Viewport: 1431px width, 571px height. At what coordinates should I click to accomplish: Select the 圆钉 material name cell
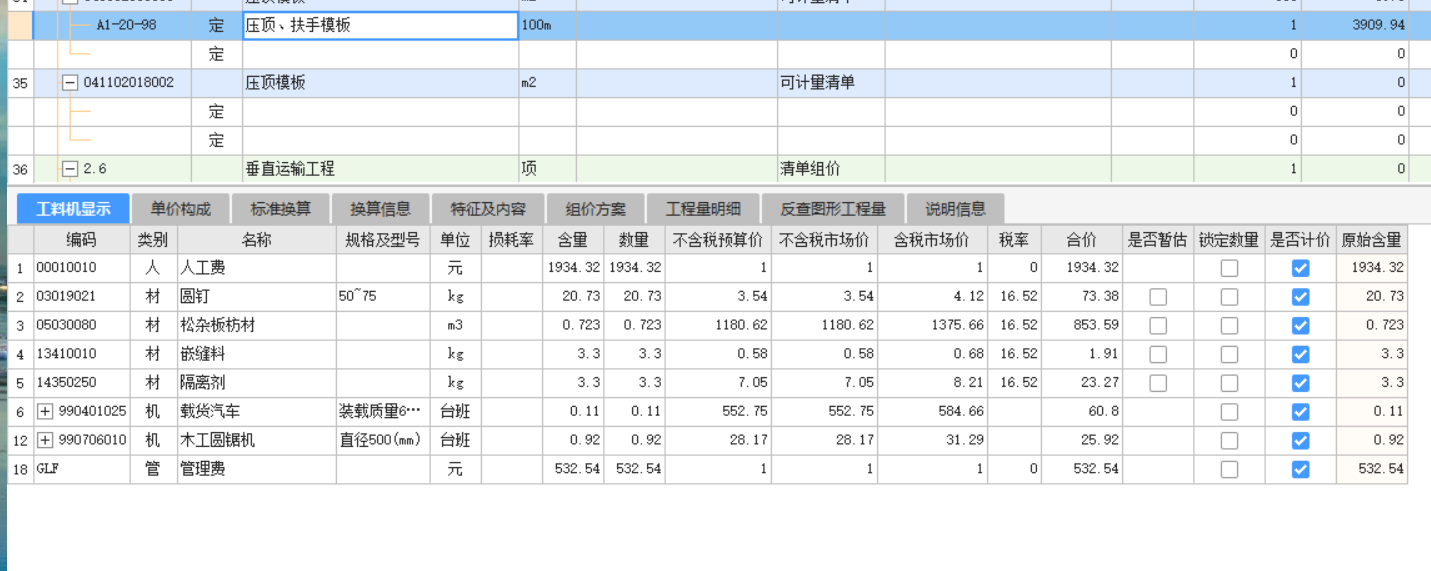[257, 297]
